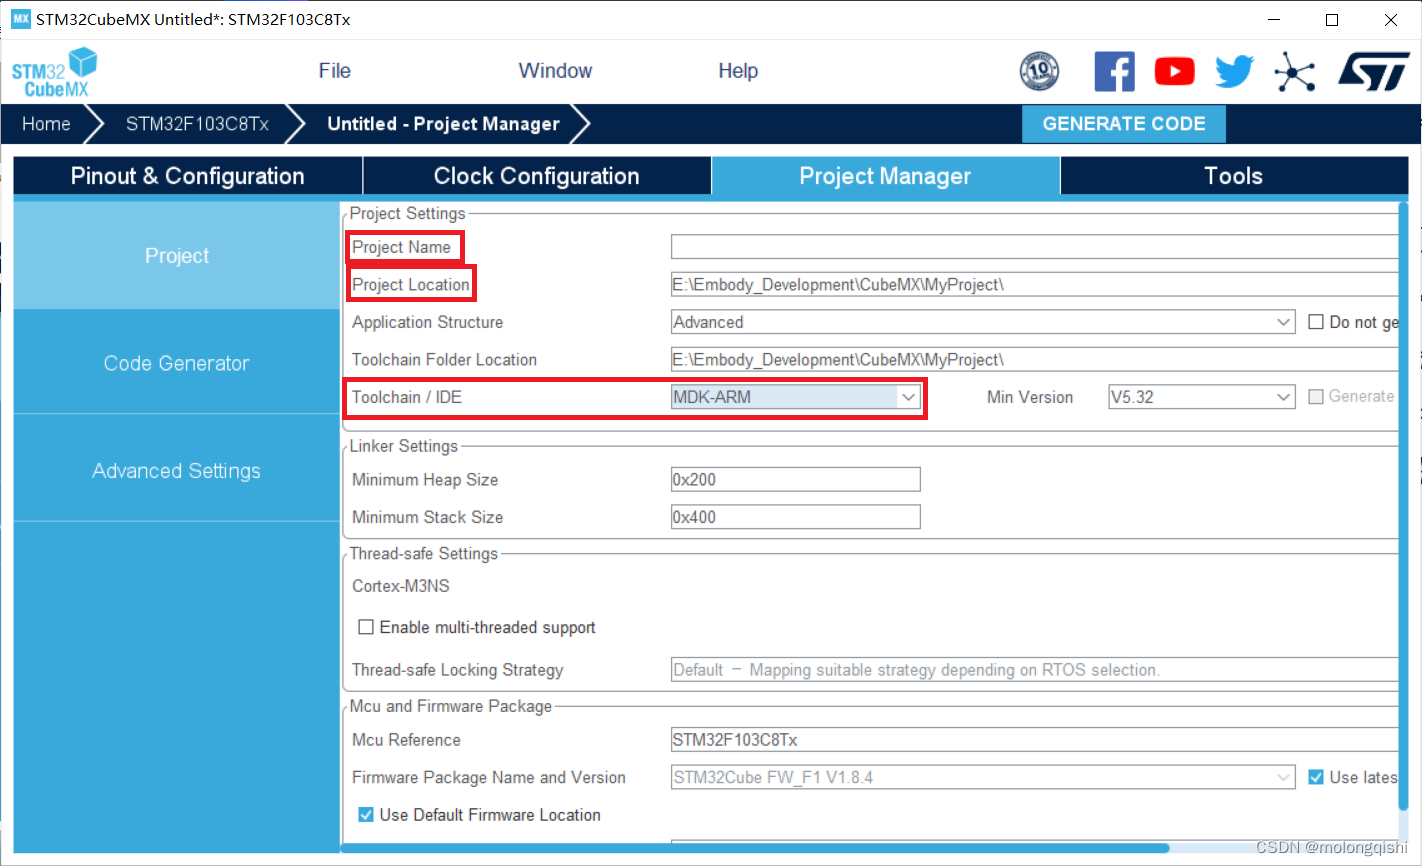Open the 10-year anniversary badge icon
1422x866 pixels.
pyautogui.click(x=1039, y=71)
